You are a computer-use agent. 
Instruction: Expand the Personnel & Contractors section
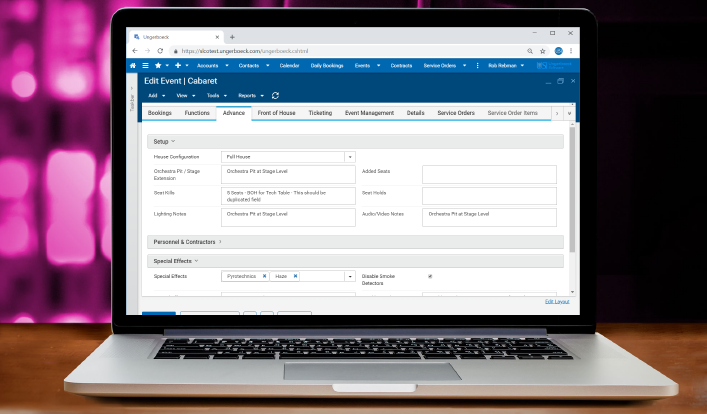[186, 241]
